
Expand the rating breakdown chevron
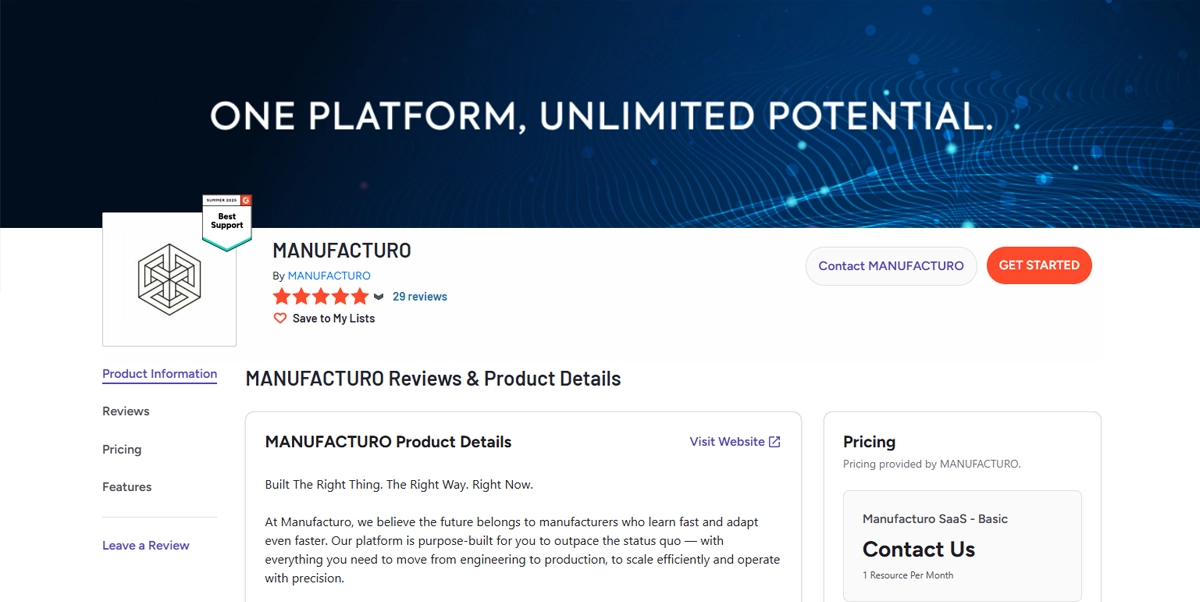coord(379,297)
